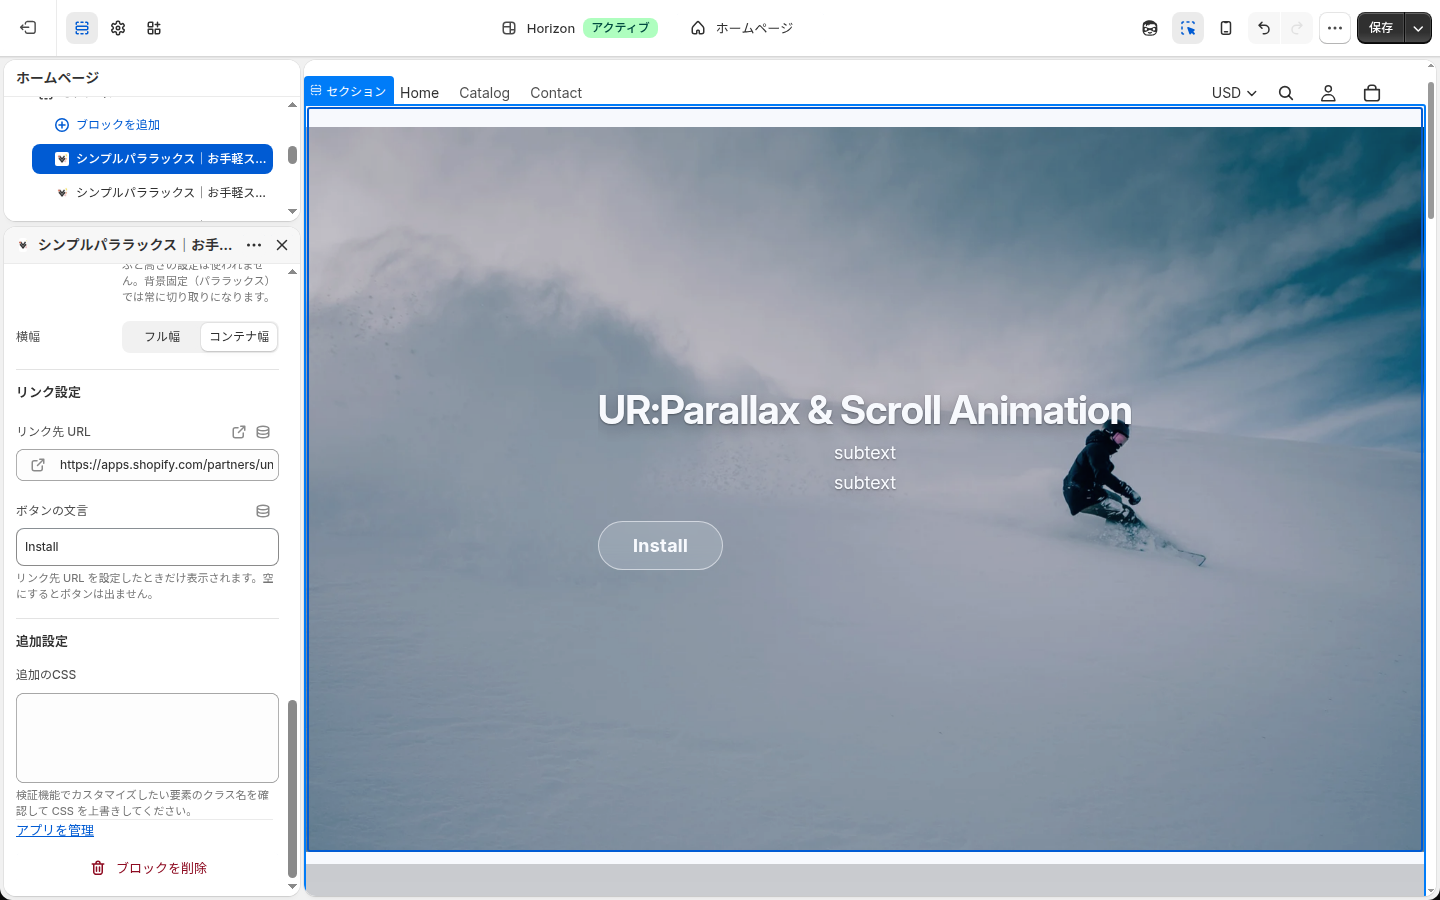
Task: Switch to mobile preview icon
Action: [x=1226, y=28]
